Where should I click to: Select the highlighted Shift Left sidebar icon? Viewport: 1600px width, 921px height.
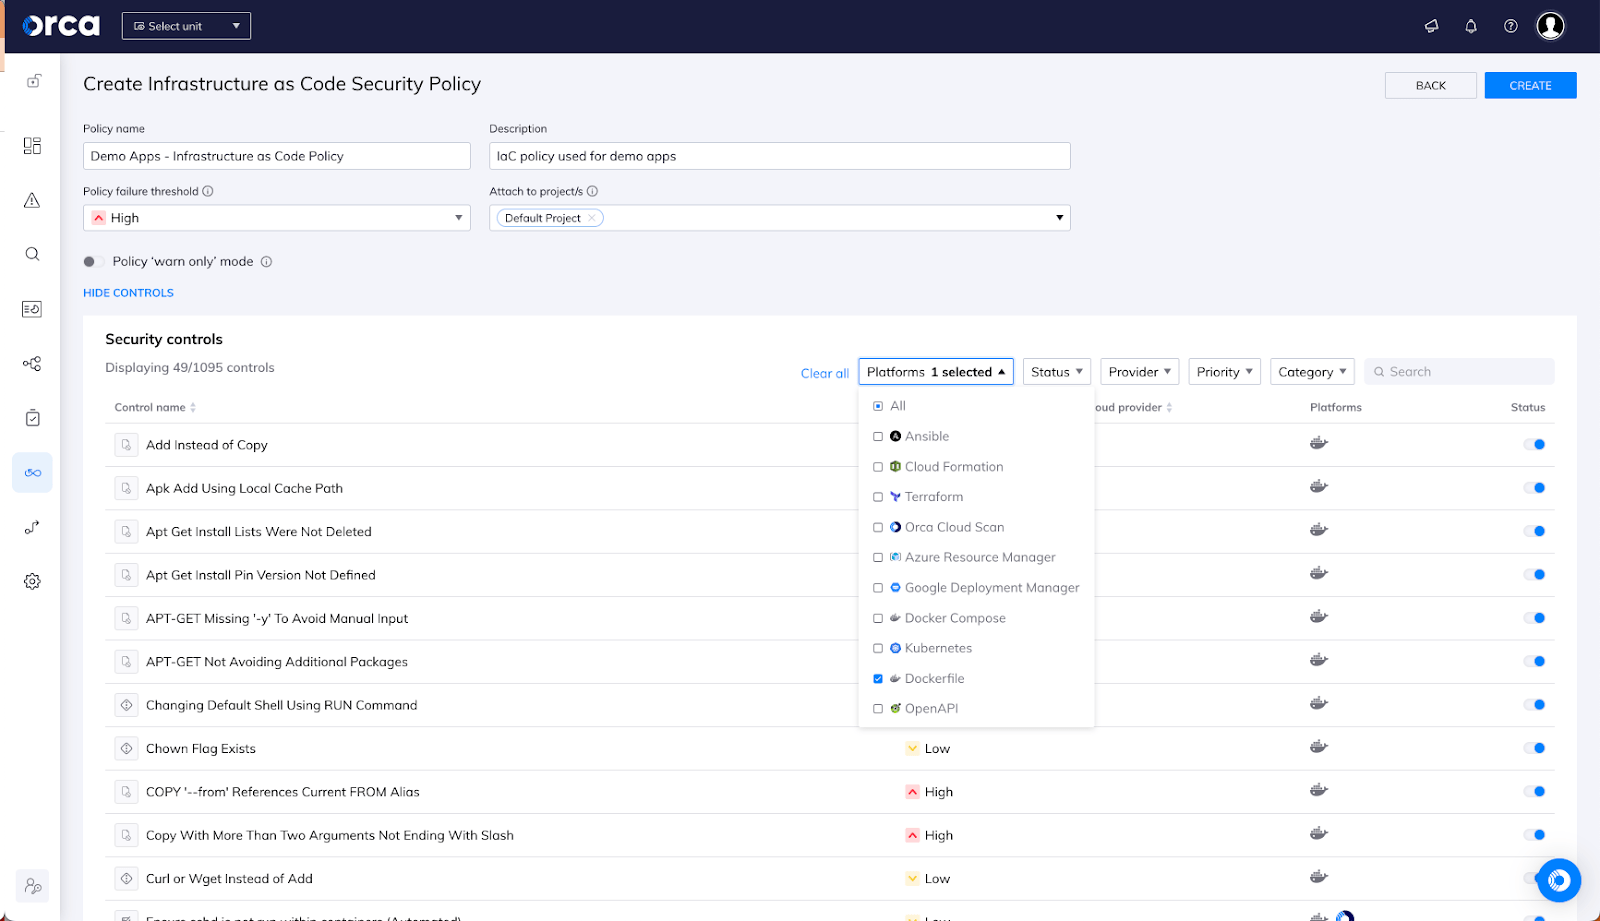point(31,472)
